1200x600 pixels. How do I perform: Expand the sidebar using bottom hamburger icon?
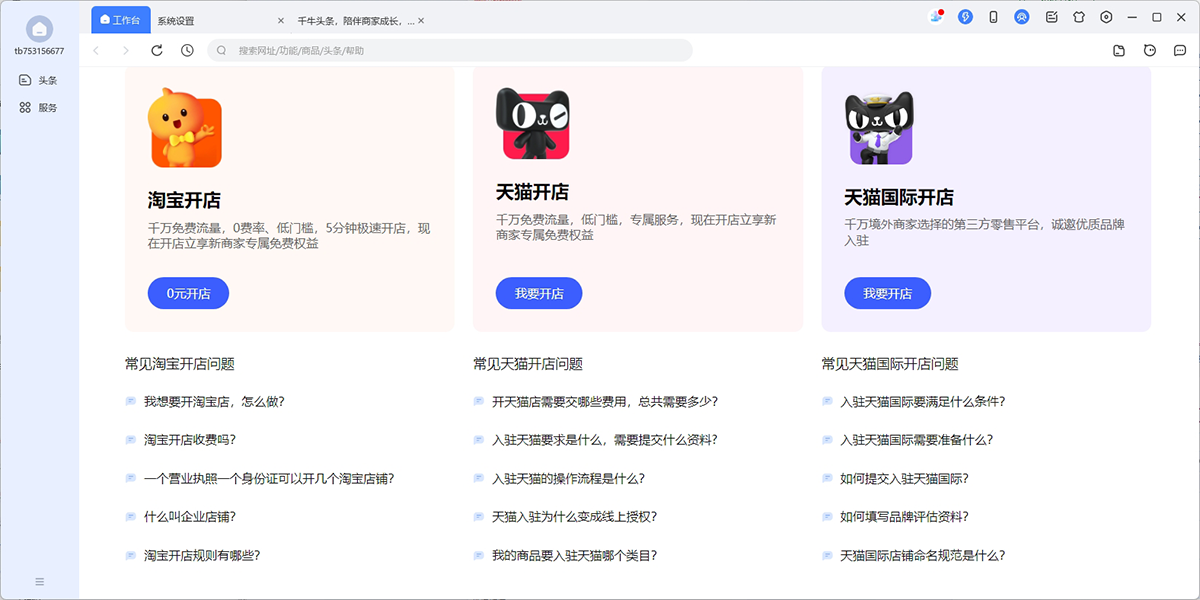tap(40, 581)
